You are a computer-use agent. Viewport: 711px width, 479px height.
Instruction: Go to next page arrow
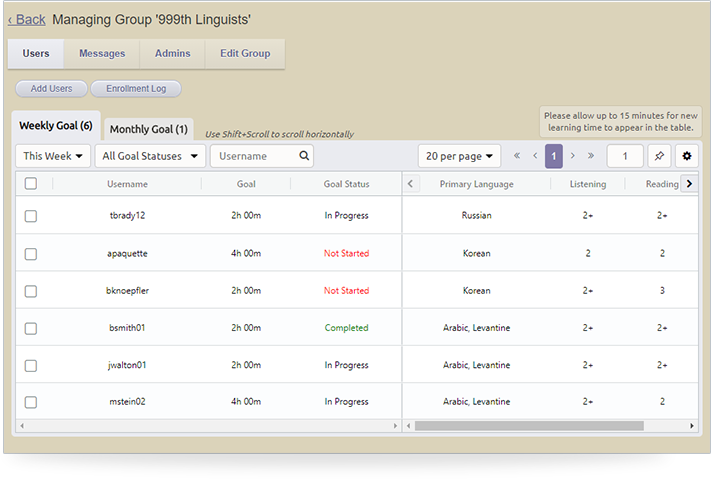click(572, 156)
